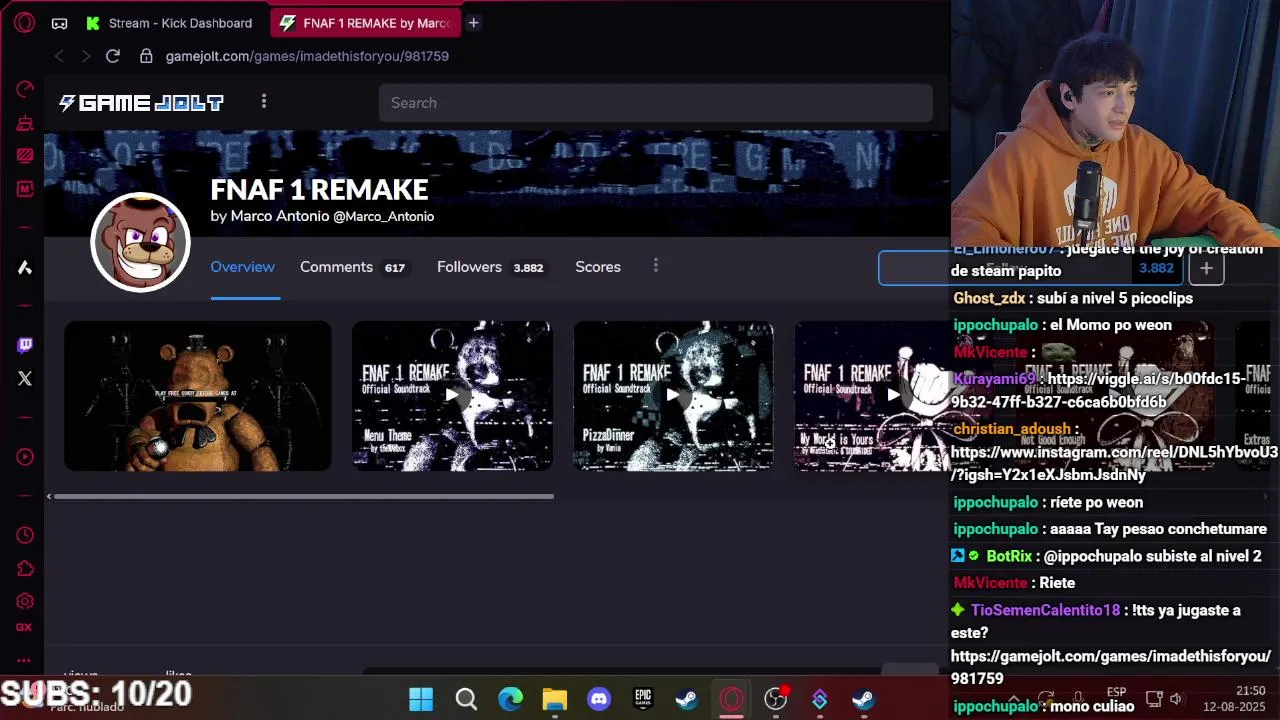Open OBS Studio from the taskbar
The width and height of the screenshot is (1280, 720).
pyautogui.click(x=776, y=699)
